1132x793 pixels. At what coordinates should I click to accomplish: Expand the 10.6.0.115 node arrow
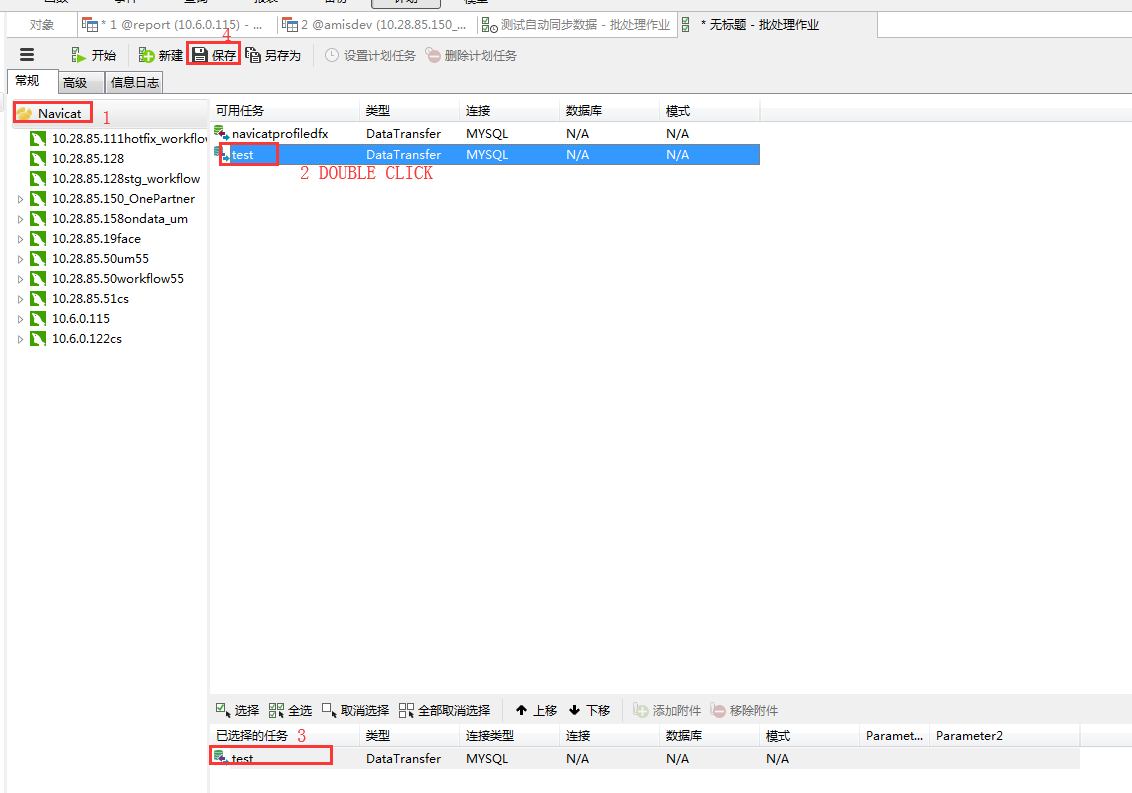(x=20, y=319)
